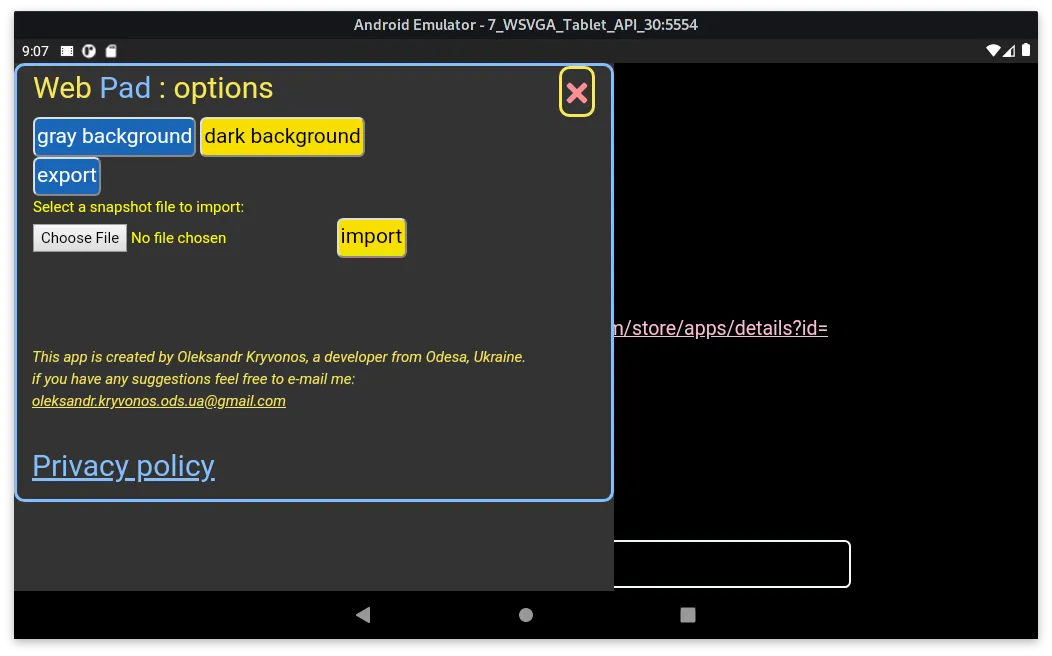Select the dark background button

click(282, 137)
